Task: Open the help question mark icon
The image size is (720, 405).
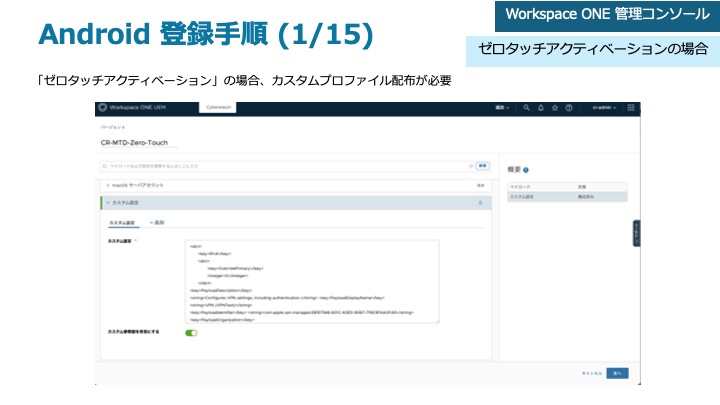Action: (569, 107)
